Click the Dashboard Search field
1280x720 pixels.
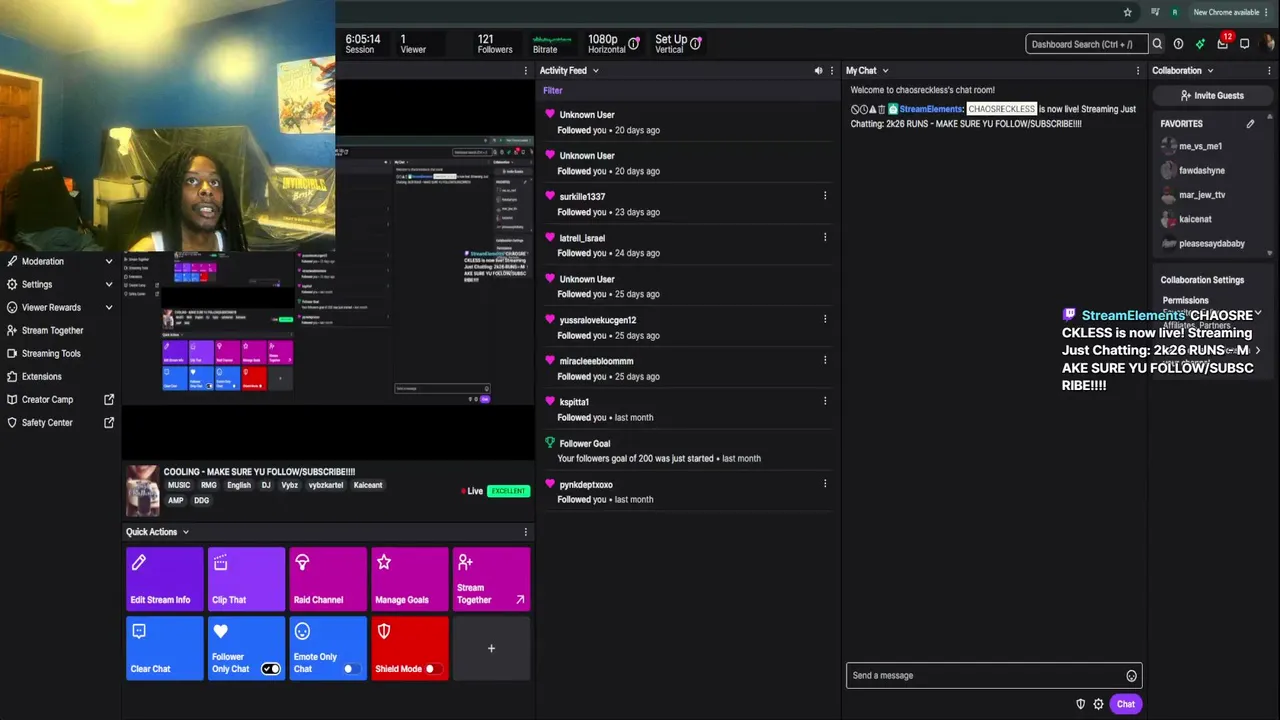pyautogui.click(x=1087, y=44)
